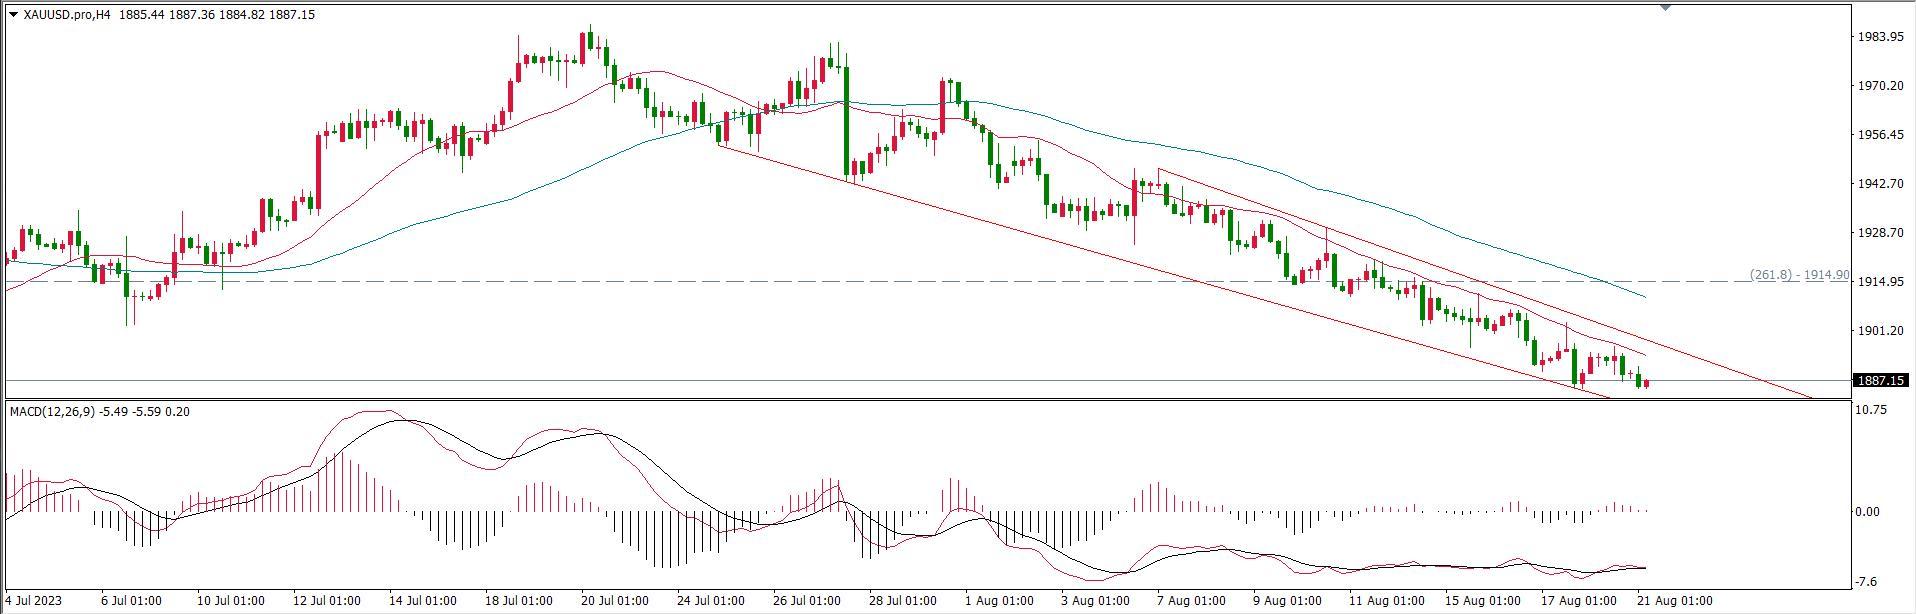Open the dropdown arrow beside XAUUSD.pro,H4

pos(13,15)
